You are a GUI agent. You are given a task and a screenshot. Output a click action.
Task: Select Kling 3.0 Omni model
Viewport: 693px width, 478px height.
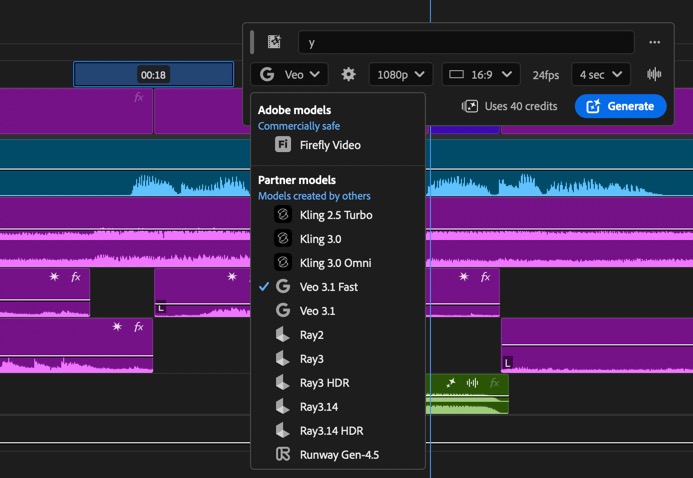tap(338, 262)
